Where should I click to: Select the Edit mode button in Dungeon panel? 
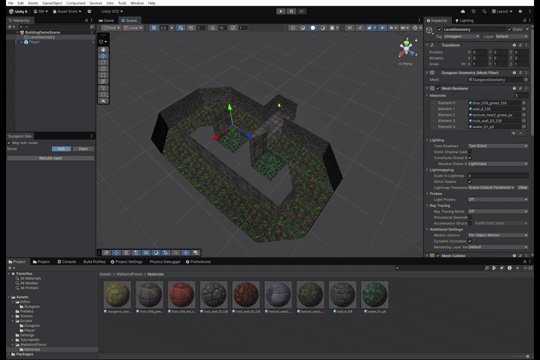click(61, 149)
